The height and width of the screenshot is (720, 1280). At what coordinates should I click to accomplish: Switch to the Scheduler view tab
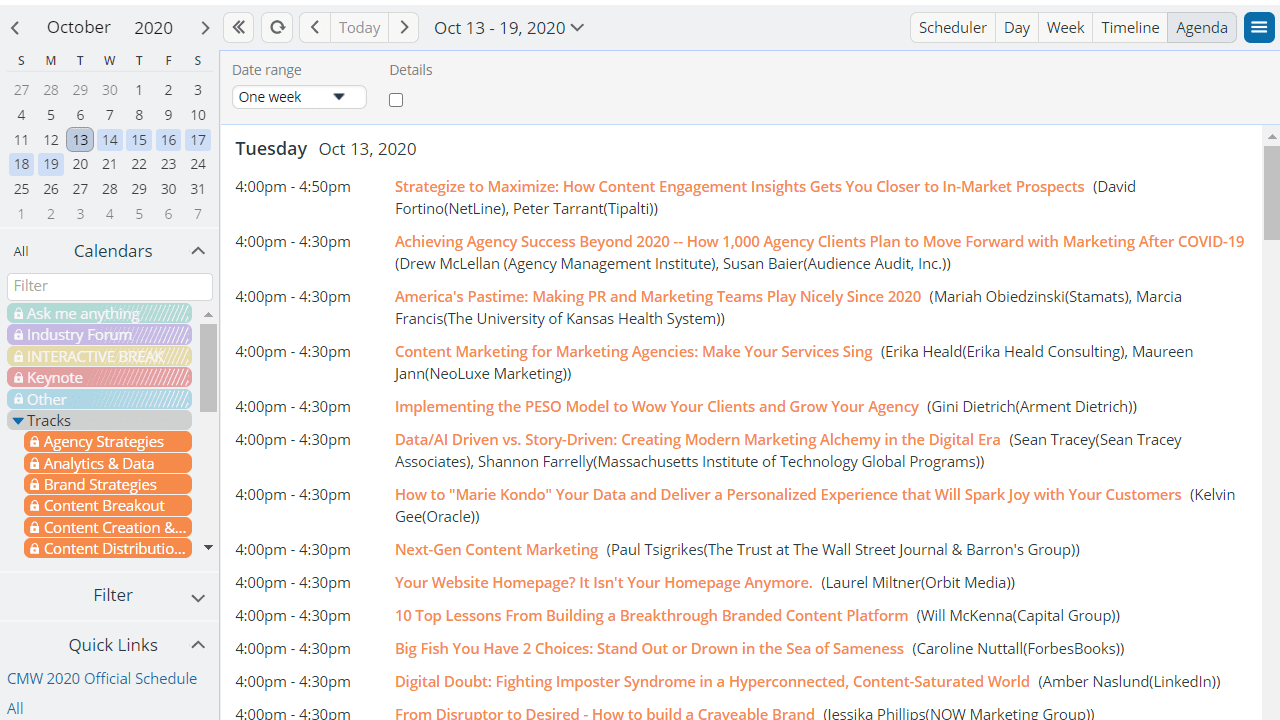[x=952, y=27]
